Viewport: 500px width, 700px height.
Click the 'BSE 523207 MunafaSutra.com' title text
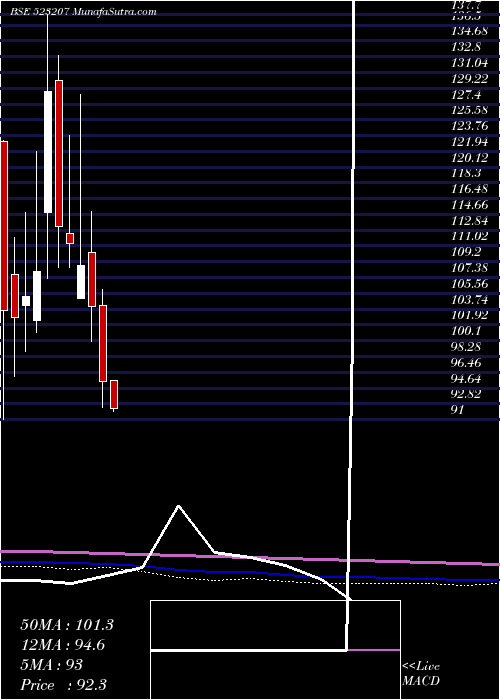coord(81,12)
